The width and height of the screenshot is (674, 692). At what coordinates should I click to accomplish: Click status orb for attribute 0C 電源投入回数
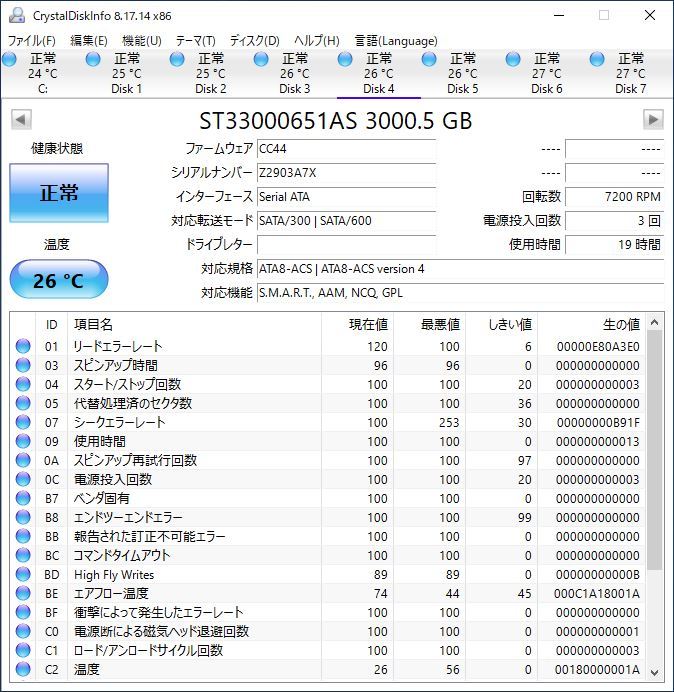(x=23, y=479)
